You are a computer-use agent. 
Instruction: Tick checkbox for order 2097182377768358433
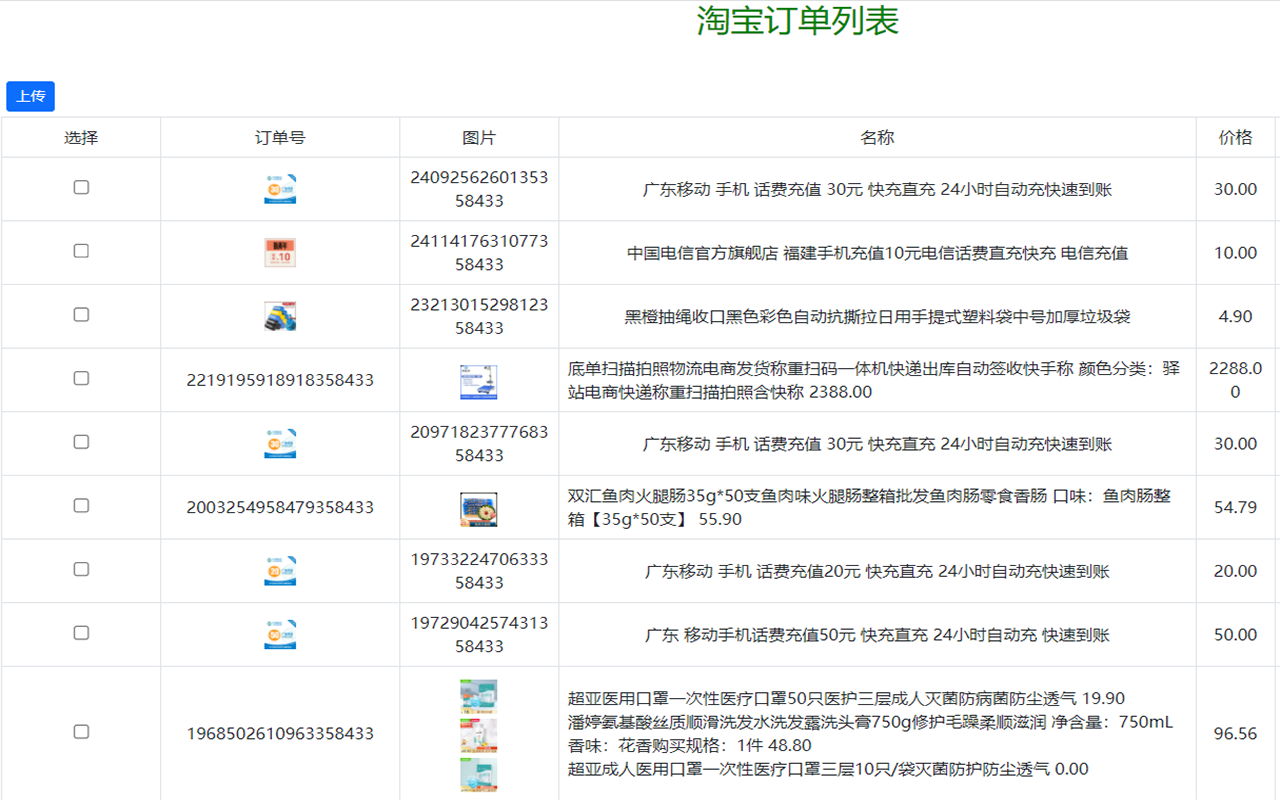coord(81,442)
